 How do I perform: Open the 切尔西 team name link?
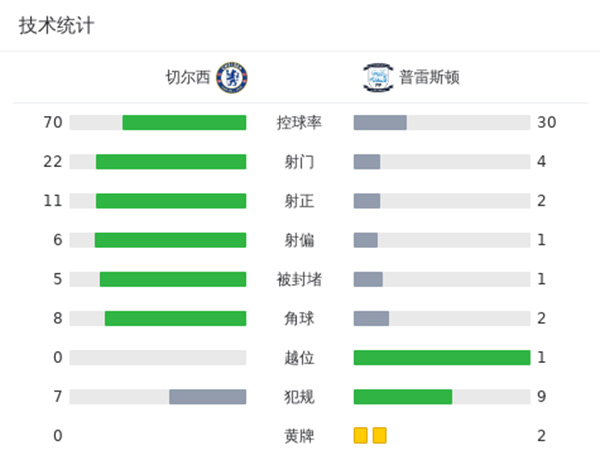[188, 77]
